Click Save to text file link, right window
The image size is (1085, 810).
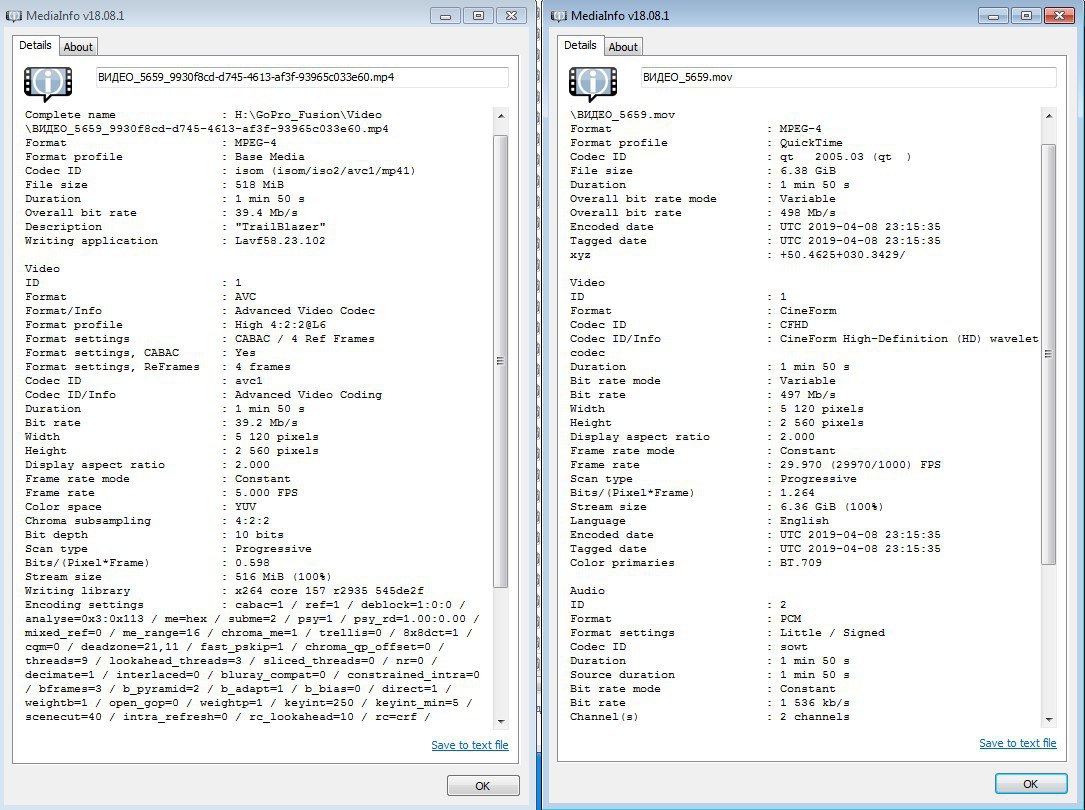point(1018,743)
